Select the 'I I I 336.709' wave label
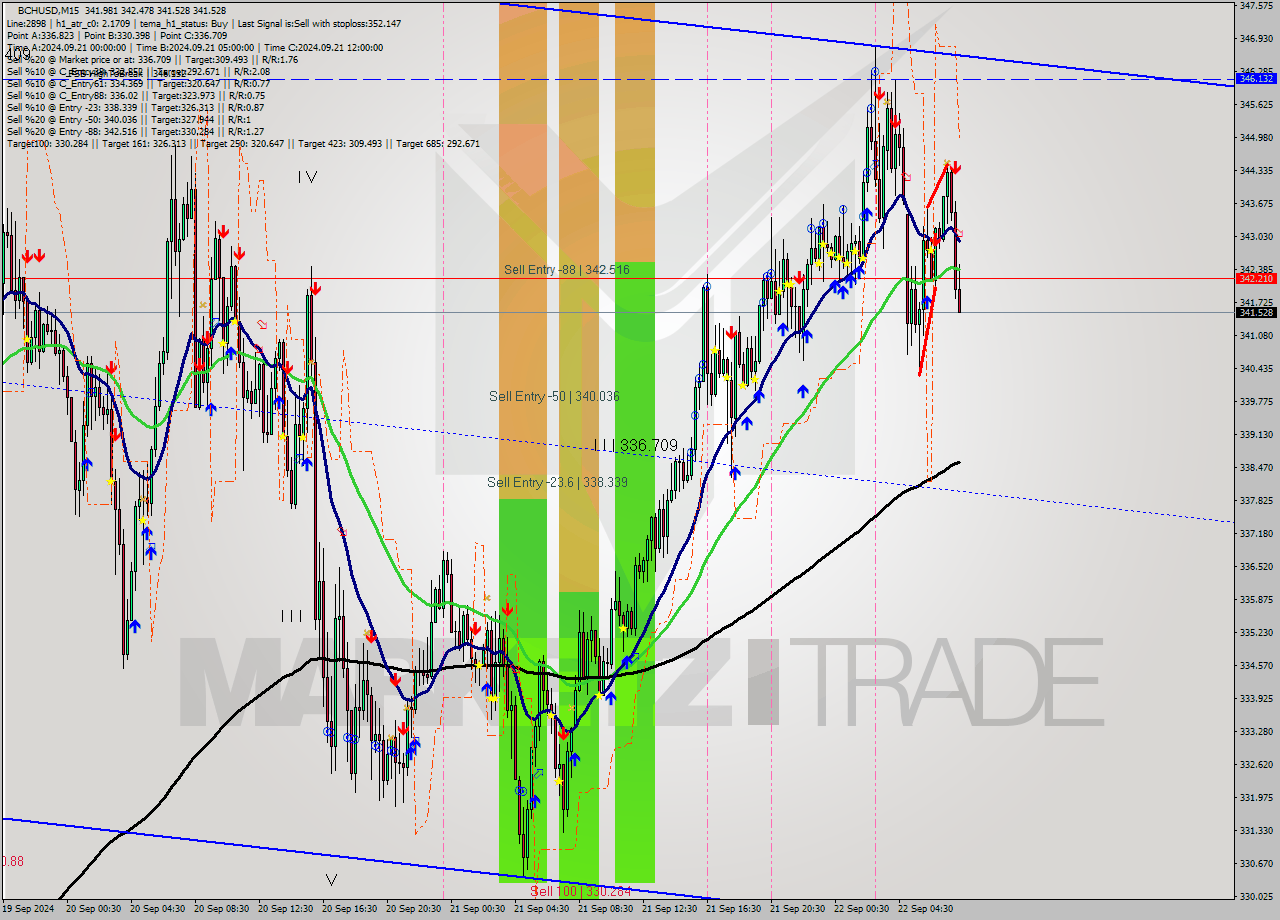 (635, 445)
